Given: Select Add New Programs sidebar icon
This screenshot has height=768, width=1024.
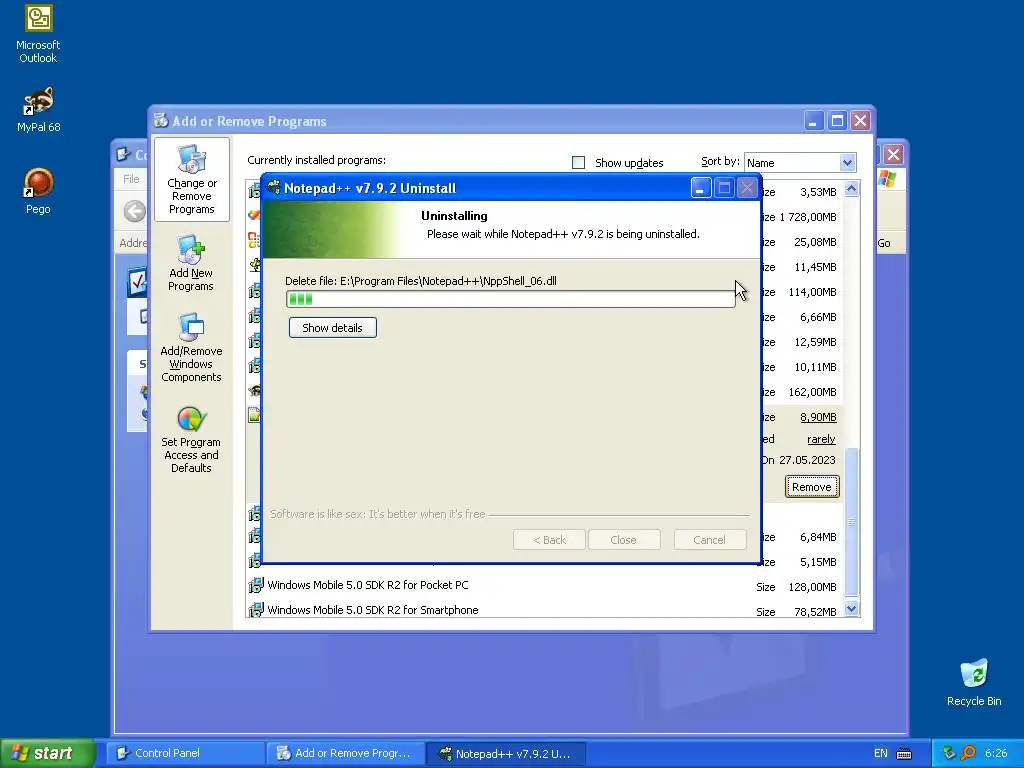Looking at the screenshot, I should point(191,264).
